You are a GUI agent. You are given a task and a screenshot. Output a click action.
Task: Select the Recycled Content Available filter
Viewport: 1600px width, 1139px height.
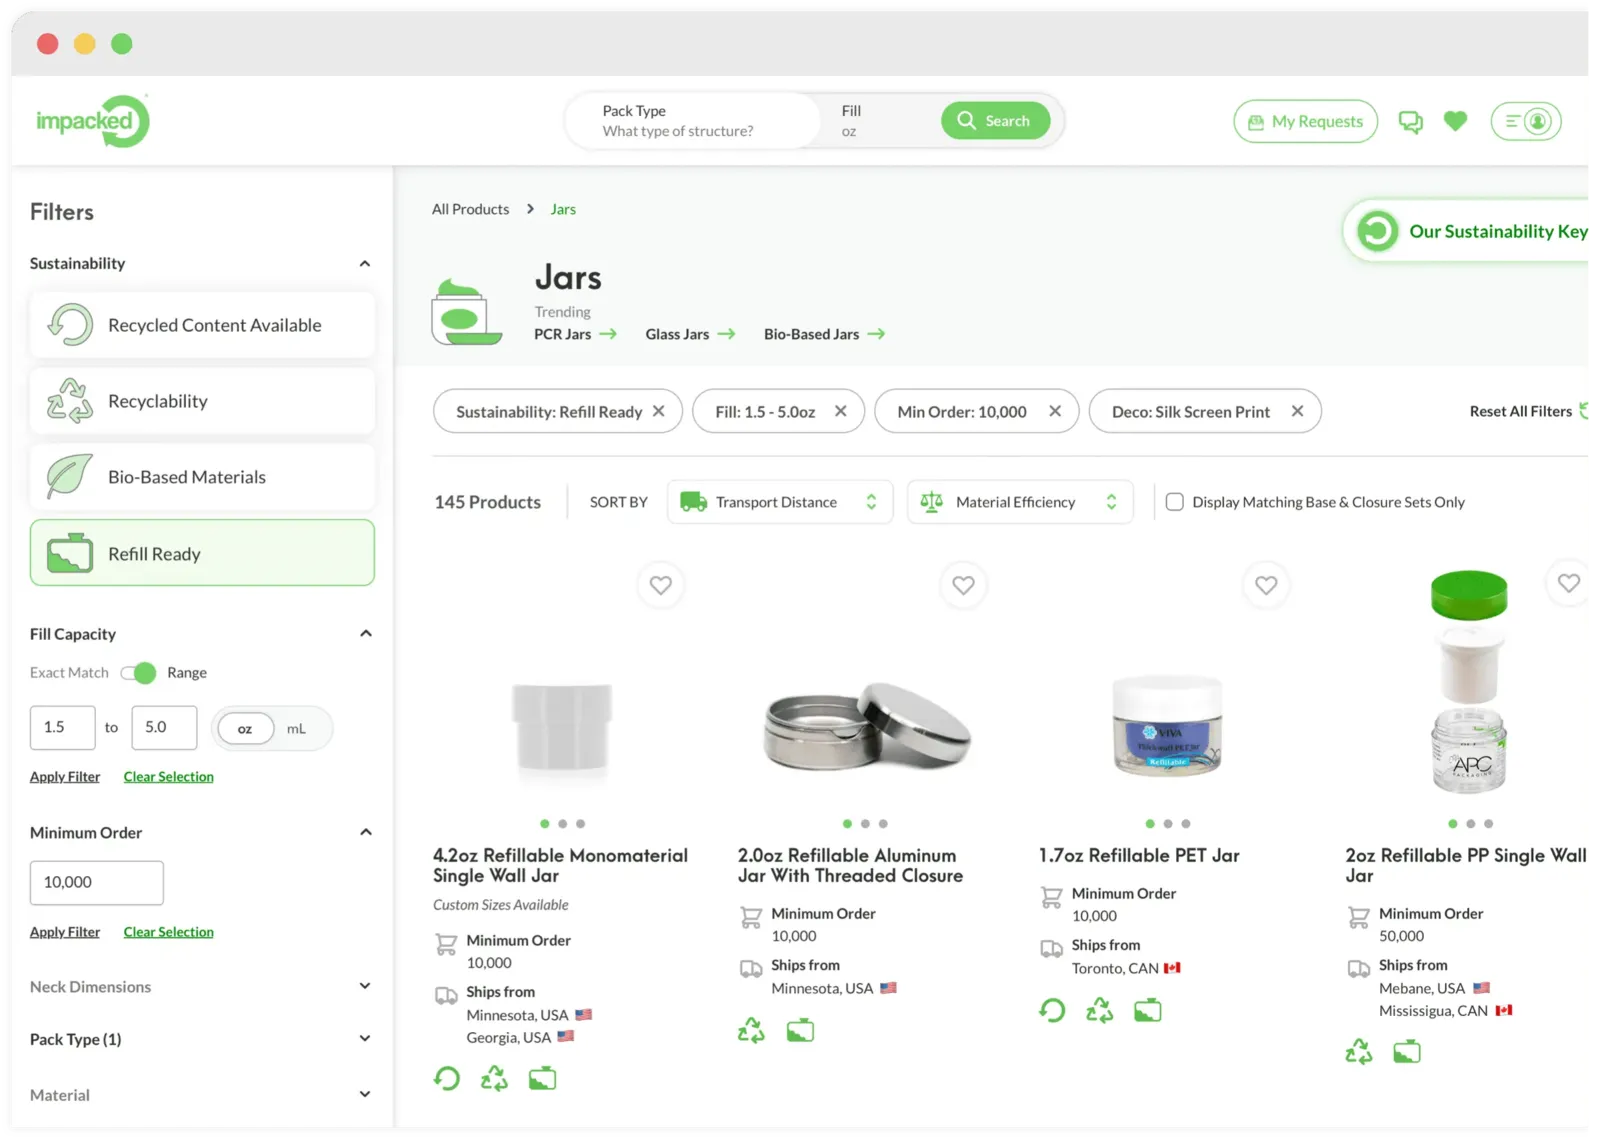coord(202,325)
